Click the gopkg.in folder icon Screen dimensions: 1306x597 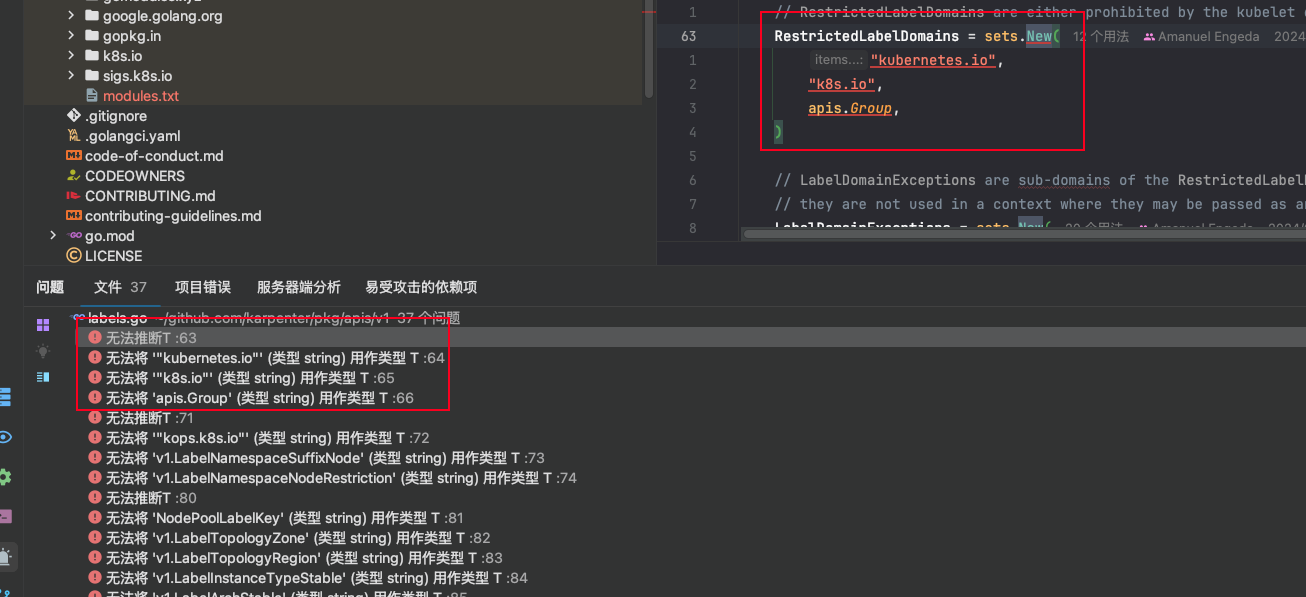(92, 36)
